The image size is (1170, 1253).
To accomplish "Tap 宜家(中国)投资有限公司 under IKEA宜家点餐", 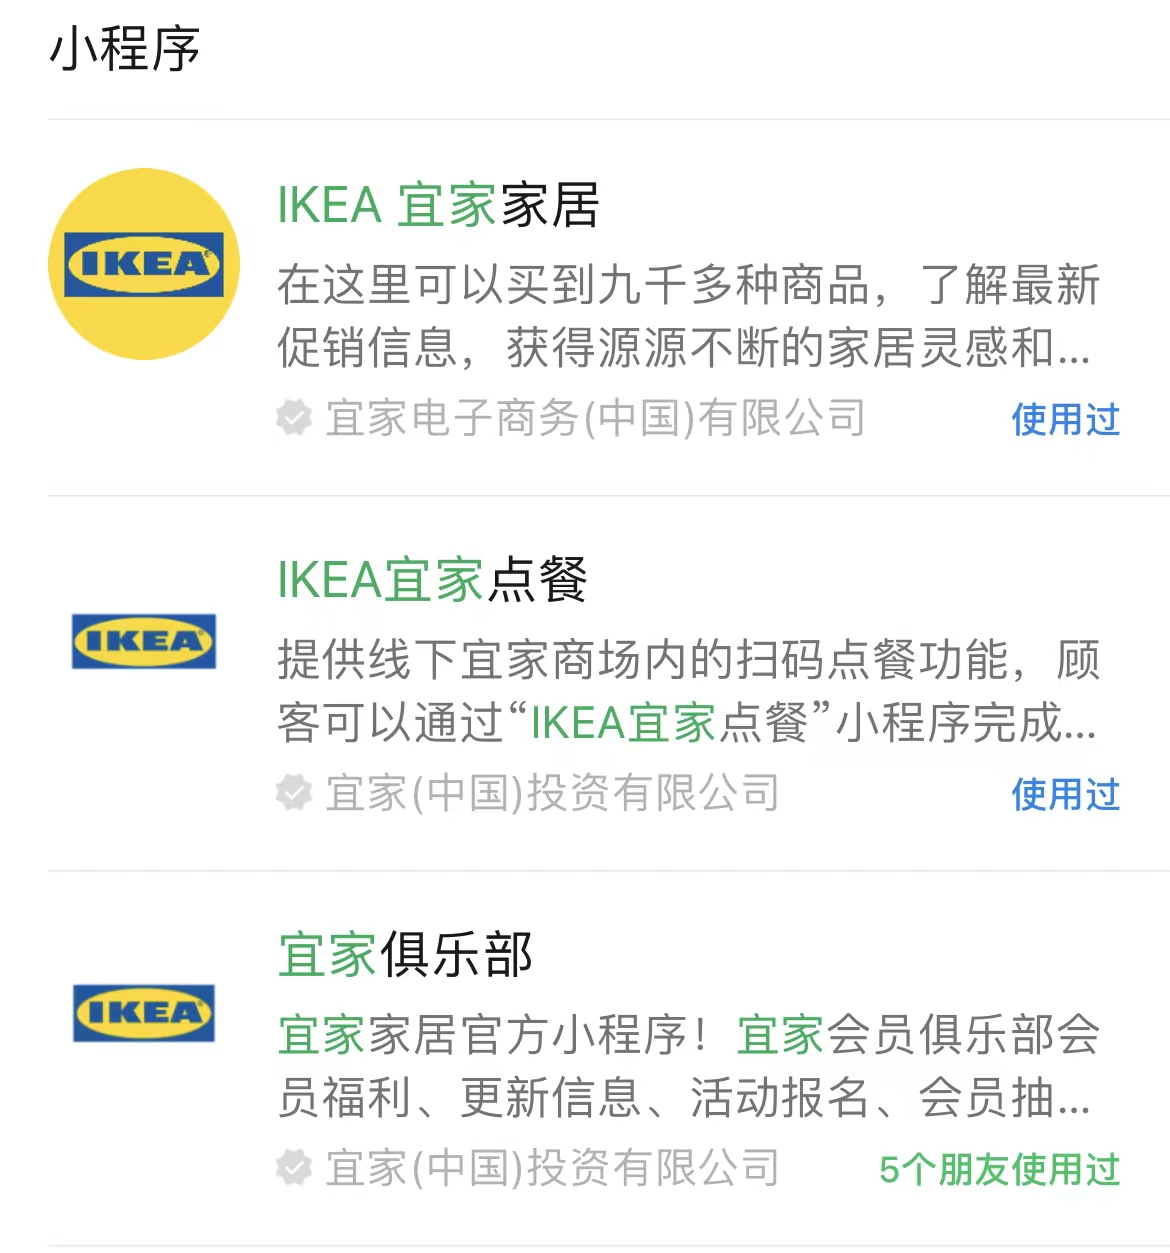I will pos(553,793).
